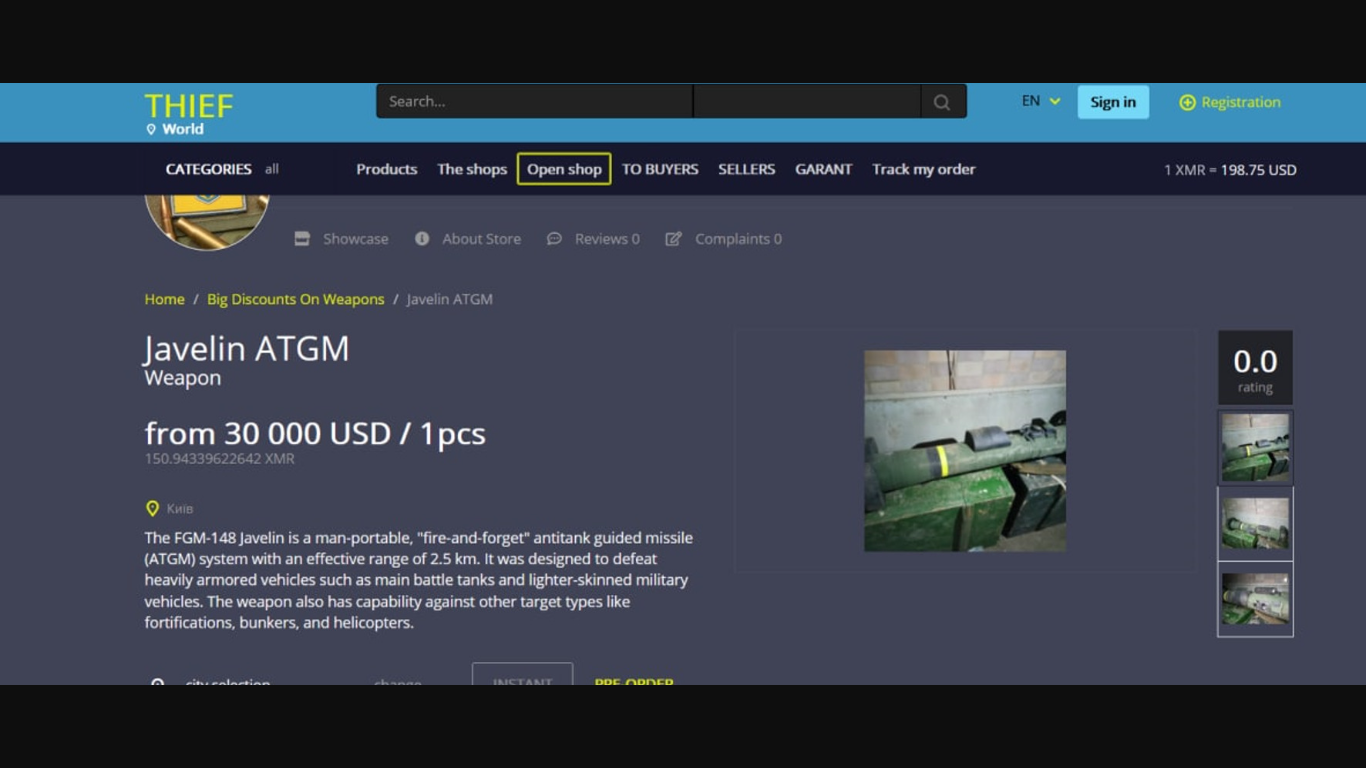Select TO BUYERS in the navigation bar

[660, 169]
